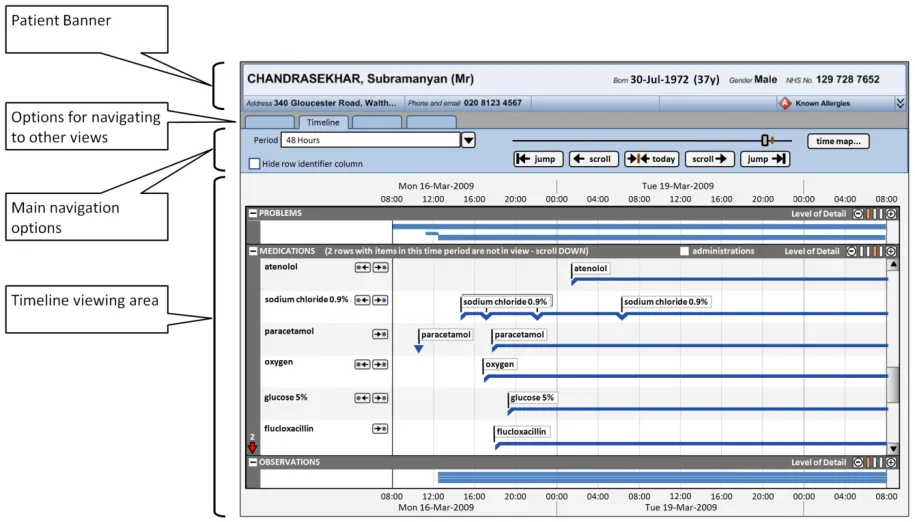Viewport: 915px width, 522px height.
Task: Jump to previous atenolol item using left-arrow icon
Action: pyautogui.click(x=362, y=268)
